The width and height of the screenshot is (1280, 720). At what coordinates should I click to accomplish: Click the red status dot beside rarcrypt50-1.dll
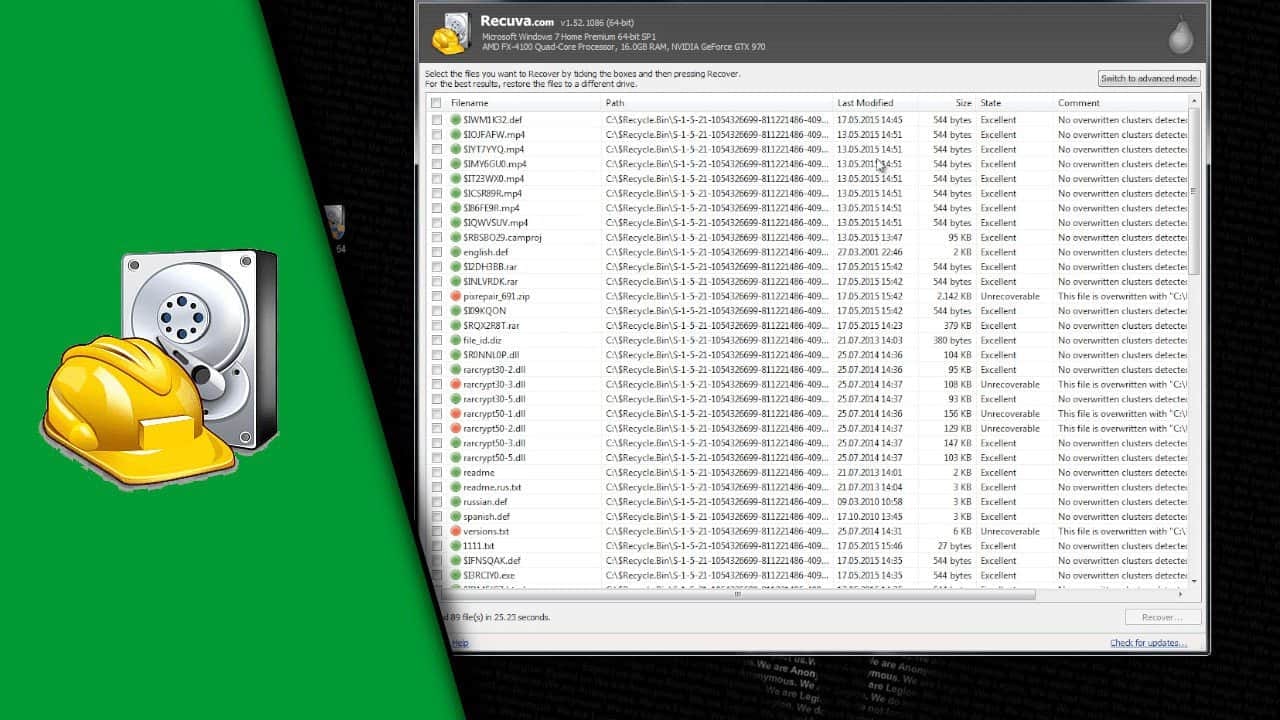click(456, 413)
